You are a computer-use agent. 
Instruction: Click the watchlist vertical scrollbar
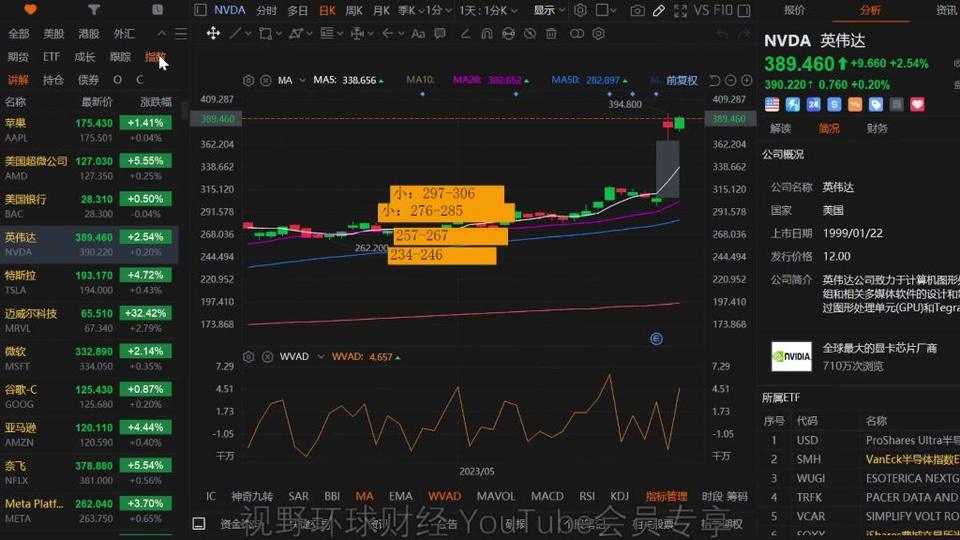(184, 111)
